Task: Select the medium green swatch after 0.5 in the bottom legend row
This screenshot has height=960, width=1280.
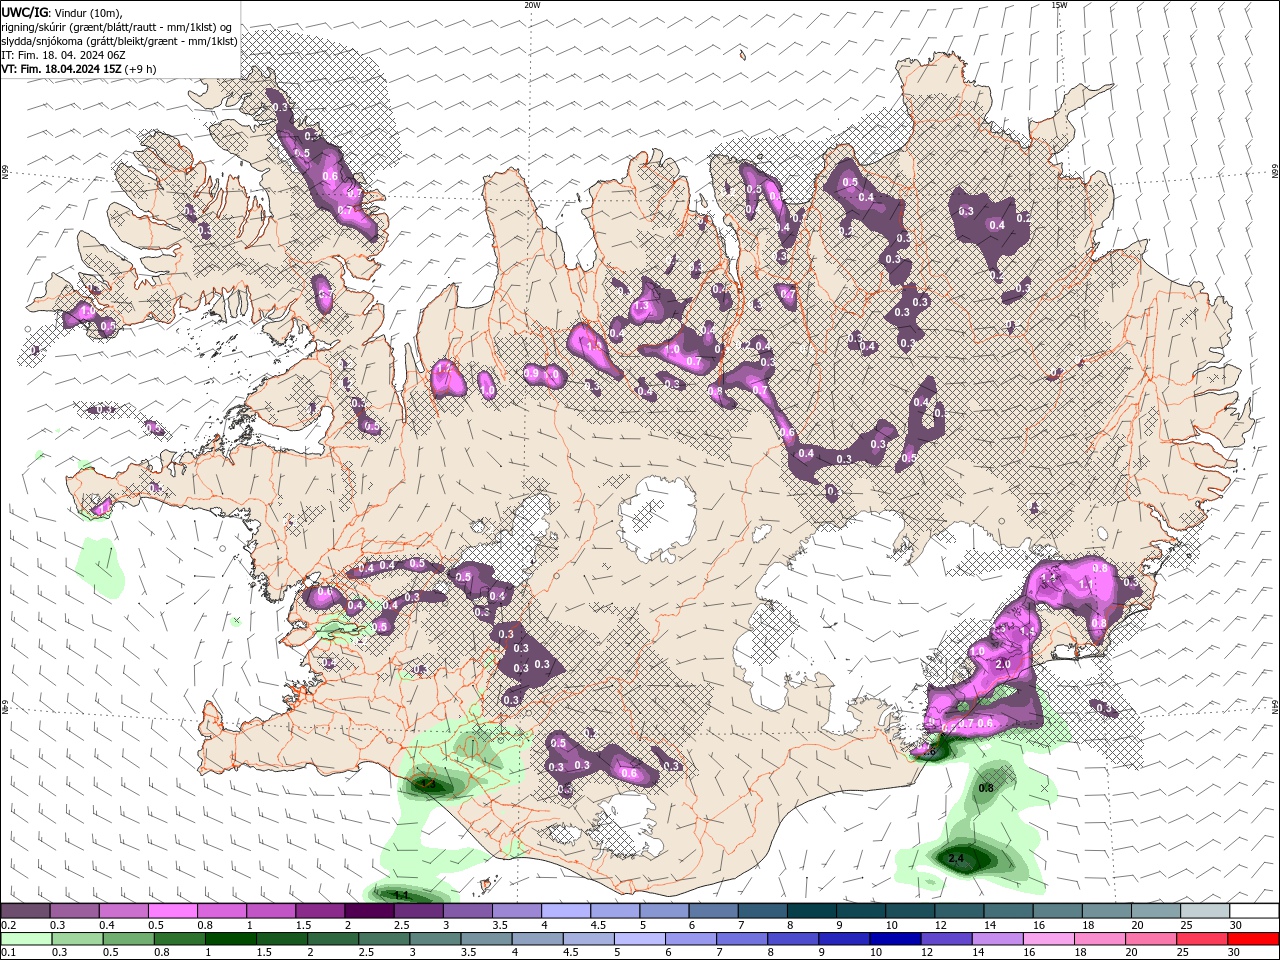Action: [128, 939]
